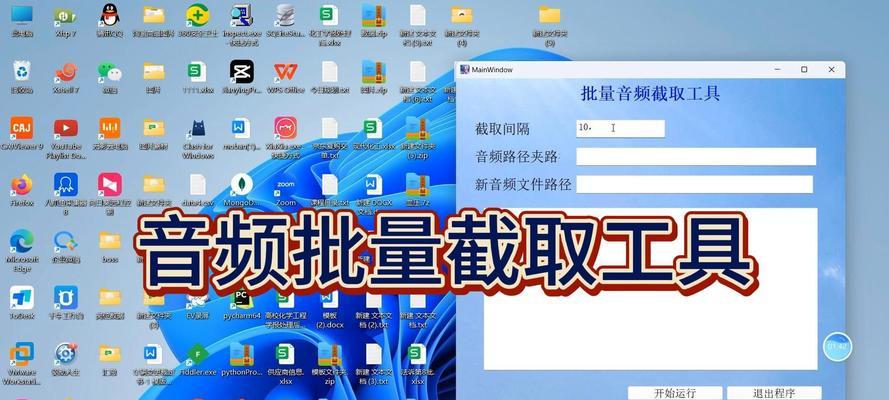Select the 模板 (2).docx document
The image size is (889, 400).
[x=329, y=299]
